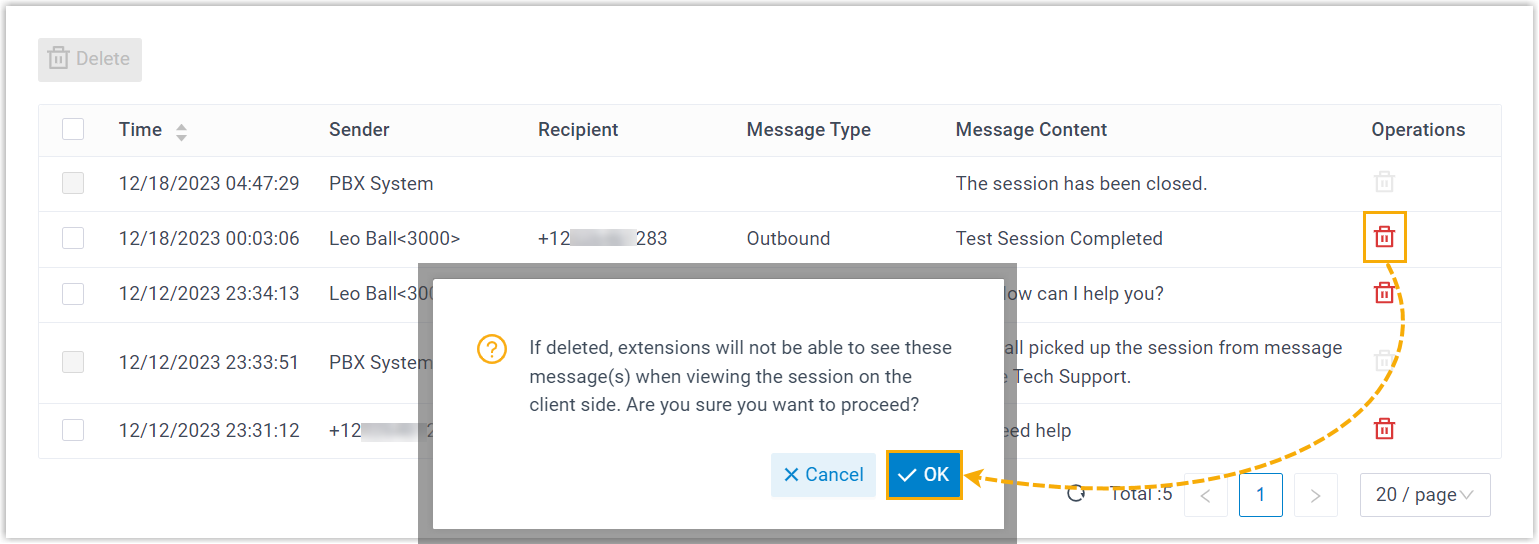Click the Time column header
1539x544 pixels.
point(140,129)
